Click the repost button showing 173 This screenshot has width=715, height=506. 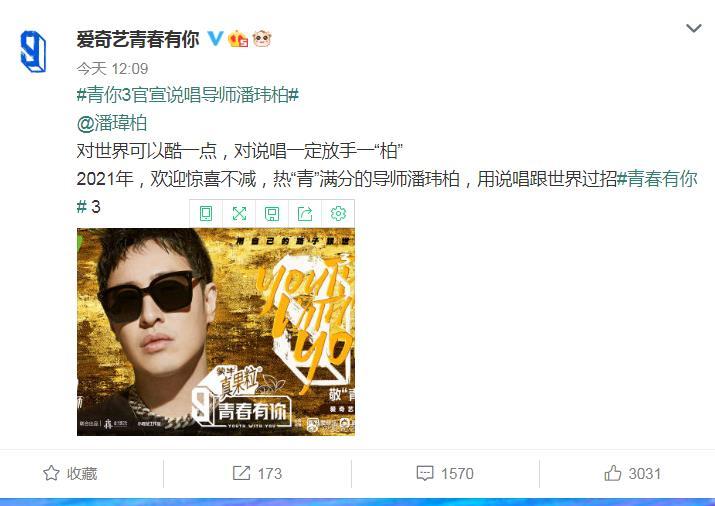coord(257,474)
